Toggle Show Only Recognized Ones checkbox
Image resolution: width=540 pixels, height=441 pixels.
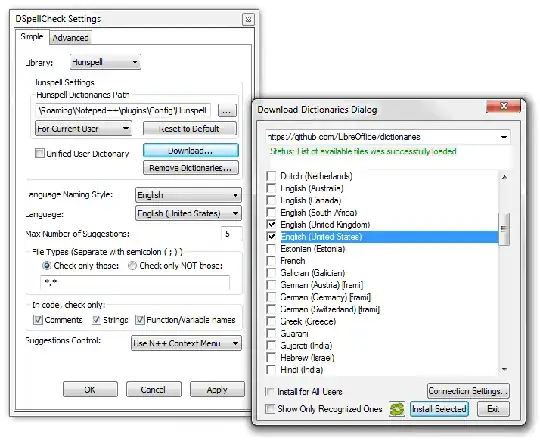pos(270,409)
